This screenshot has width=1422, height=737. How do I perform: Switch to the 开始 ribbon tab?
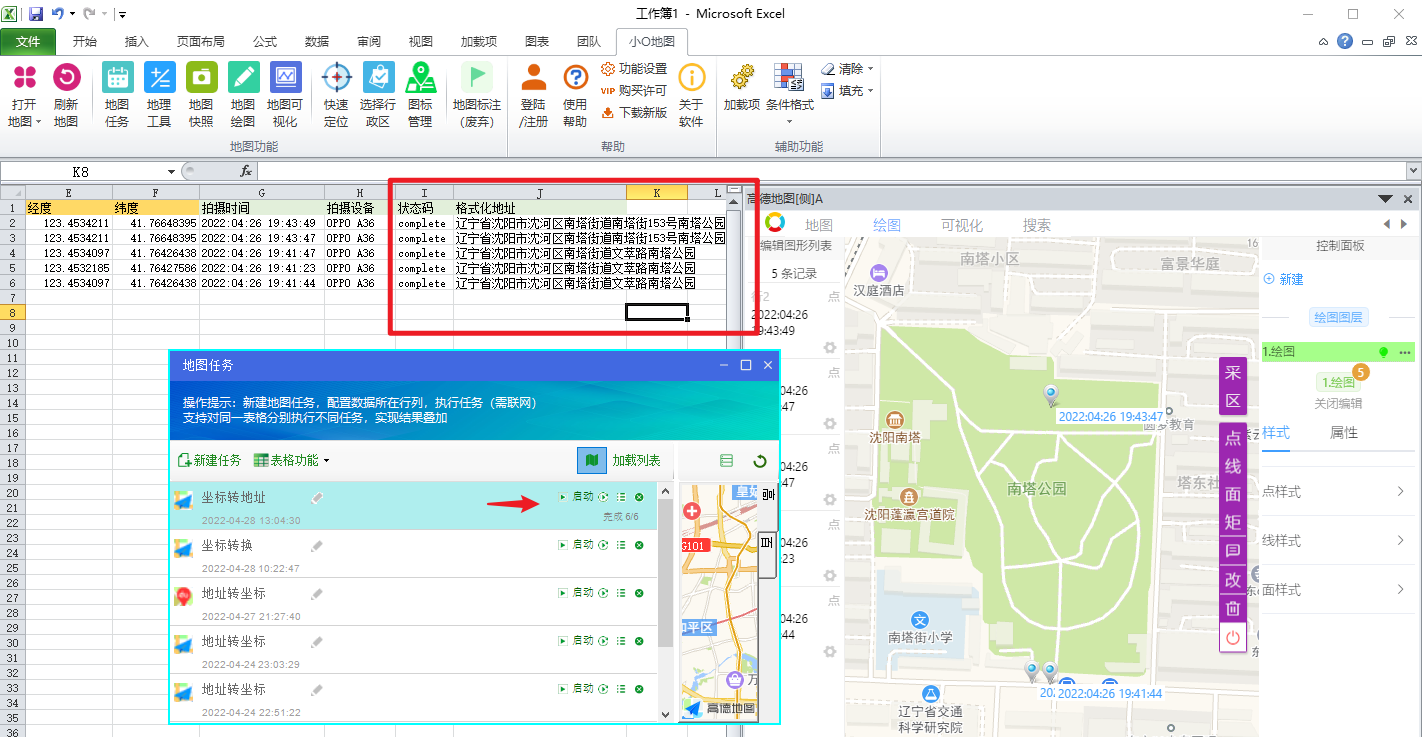pos(85,42)
